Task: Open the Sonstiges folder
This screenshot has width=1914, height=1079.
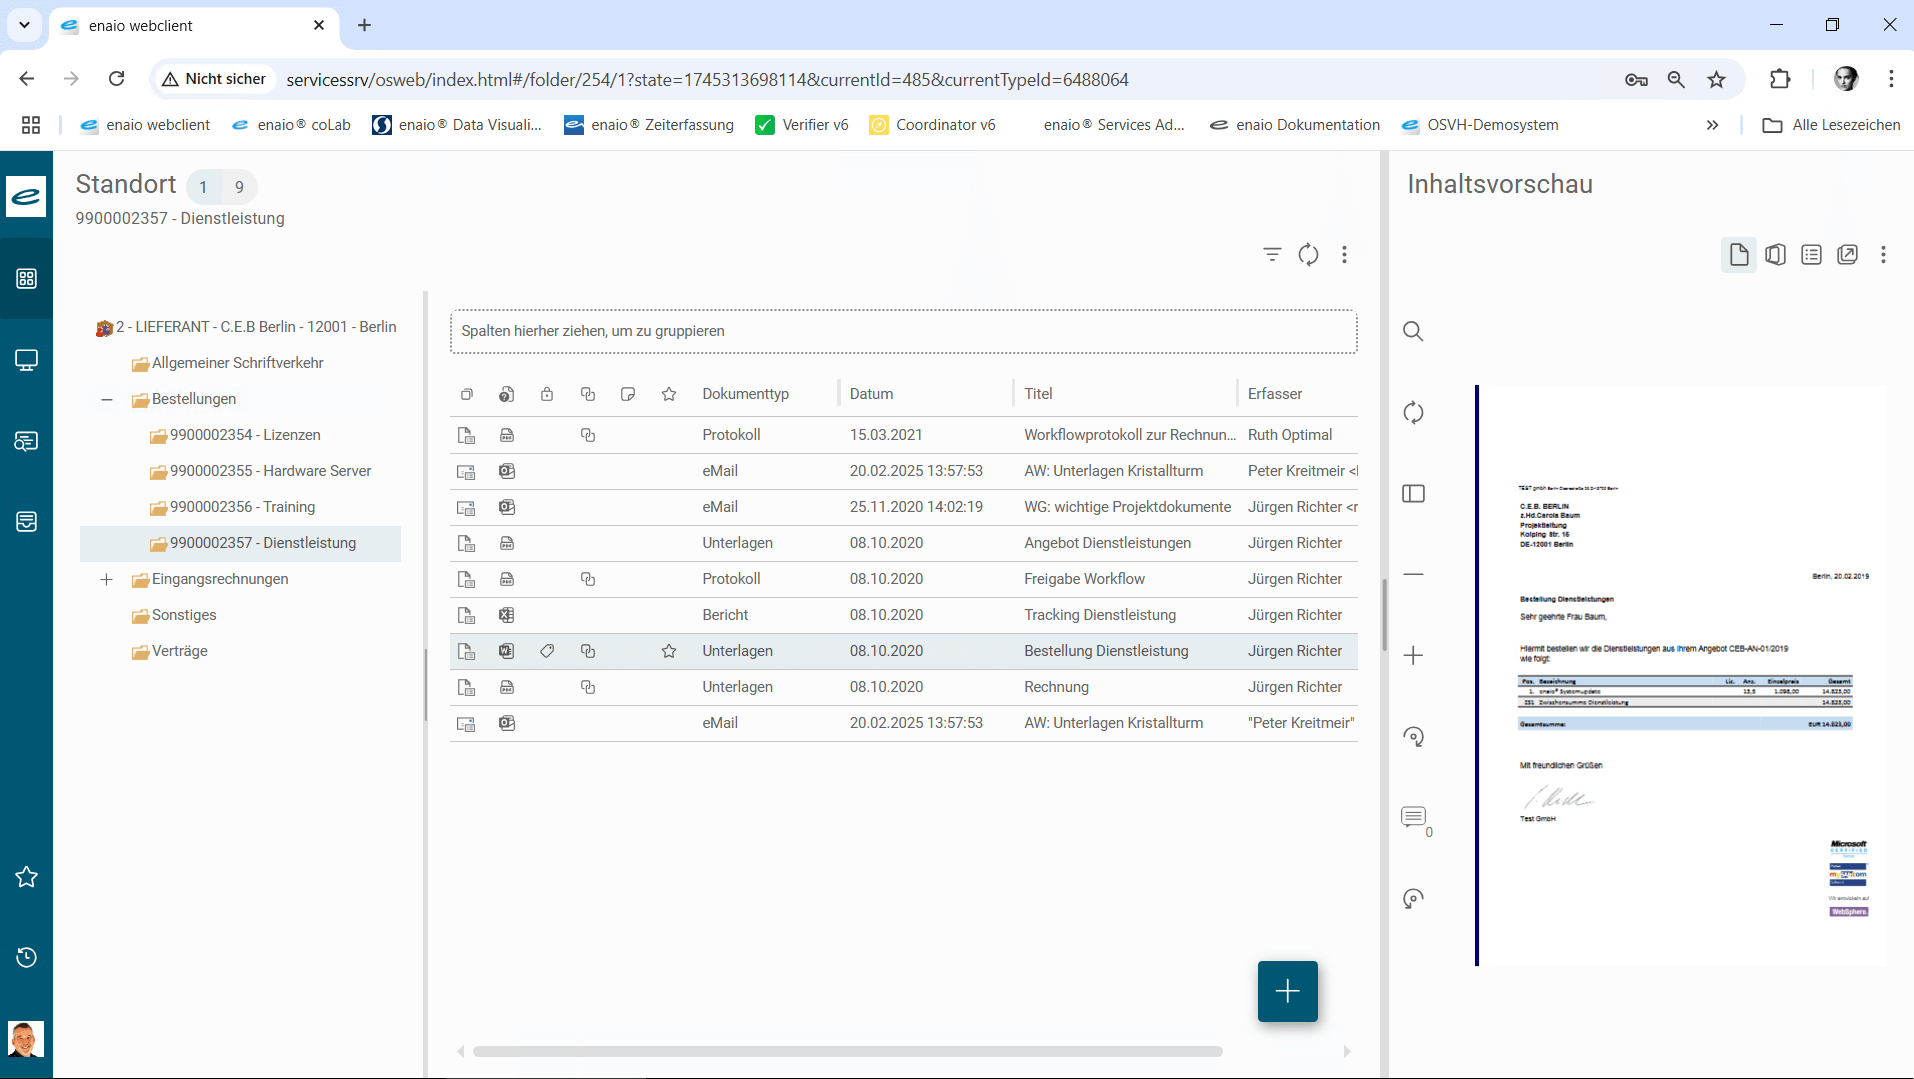Action: click(x=184, y=615)
